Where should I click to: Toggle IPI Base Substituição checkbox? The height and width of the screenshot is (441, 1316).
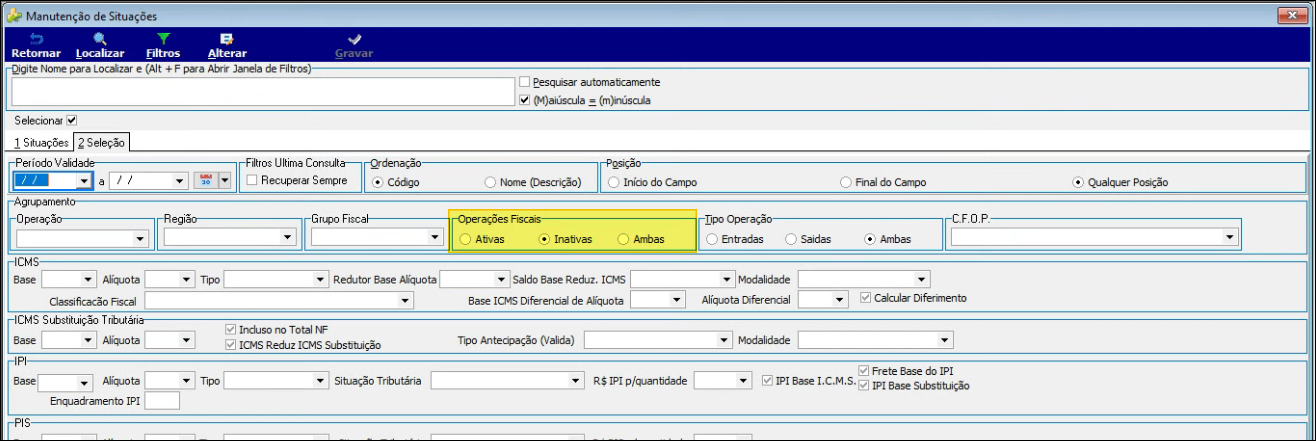pyautogui.click(x=864, y=385)
